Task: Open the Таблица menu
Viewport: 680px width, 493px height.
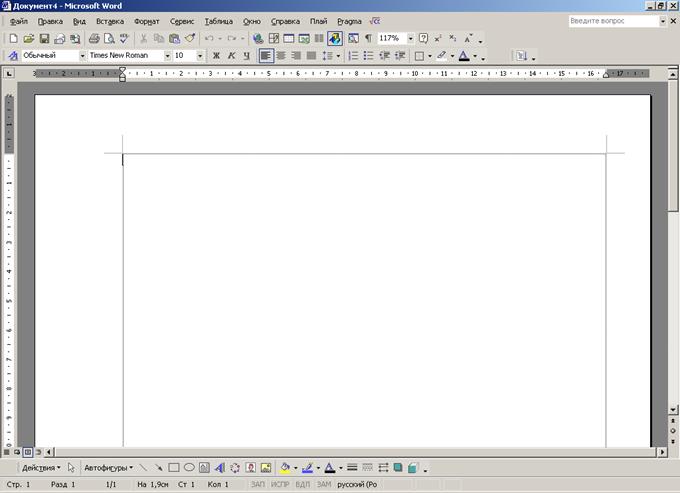Action: [219, 21]
